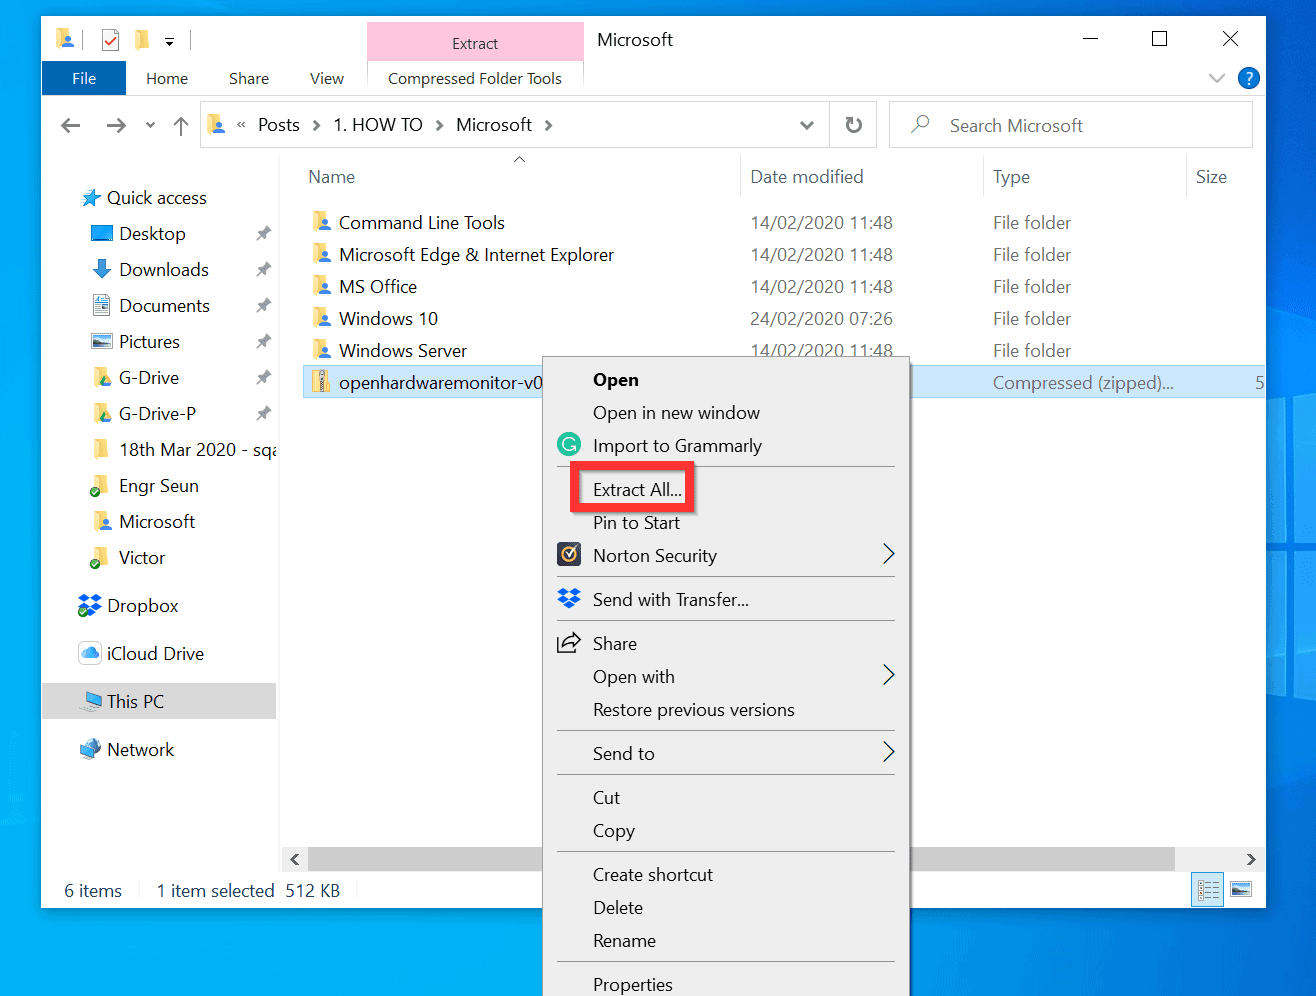Image resolution: width=1316 pixels, height=996 pixels.
Task: Unpin Desktop from Quick access
Action: click(262, 233)
